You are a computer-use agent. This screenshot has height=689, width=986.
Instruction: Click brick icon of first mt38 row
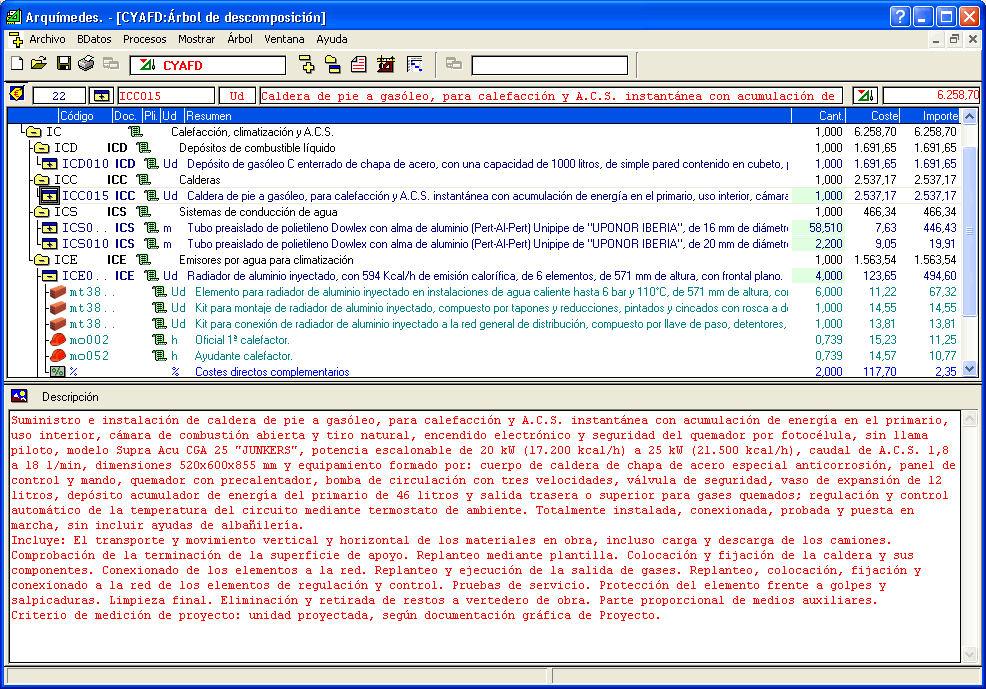58,292
